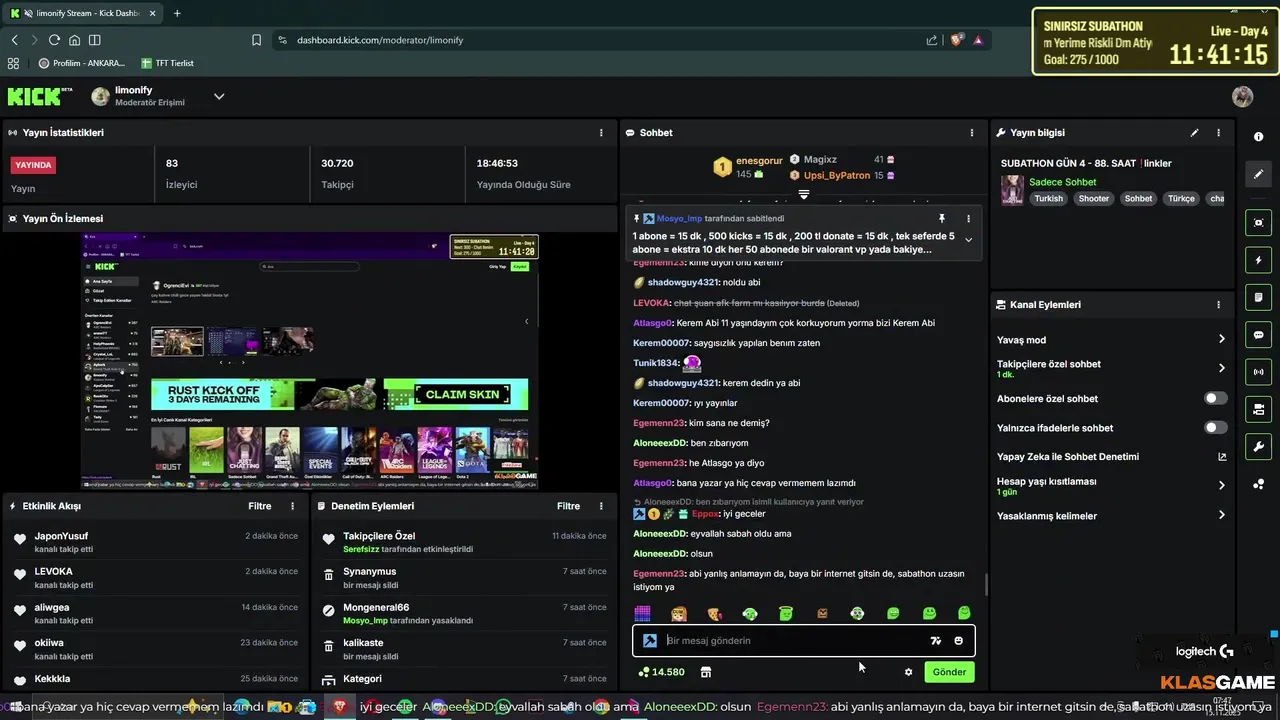This screenshot has height=720, width=1280.
Task: Open the TFT Tierlist bookmark
Action: click(x=167, y=63)
